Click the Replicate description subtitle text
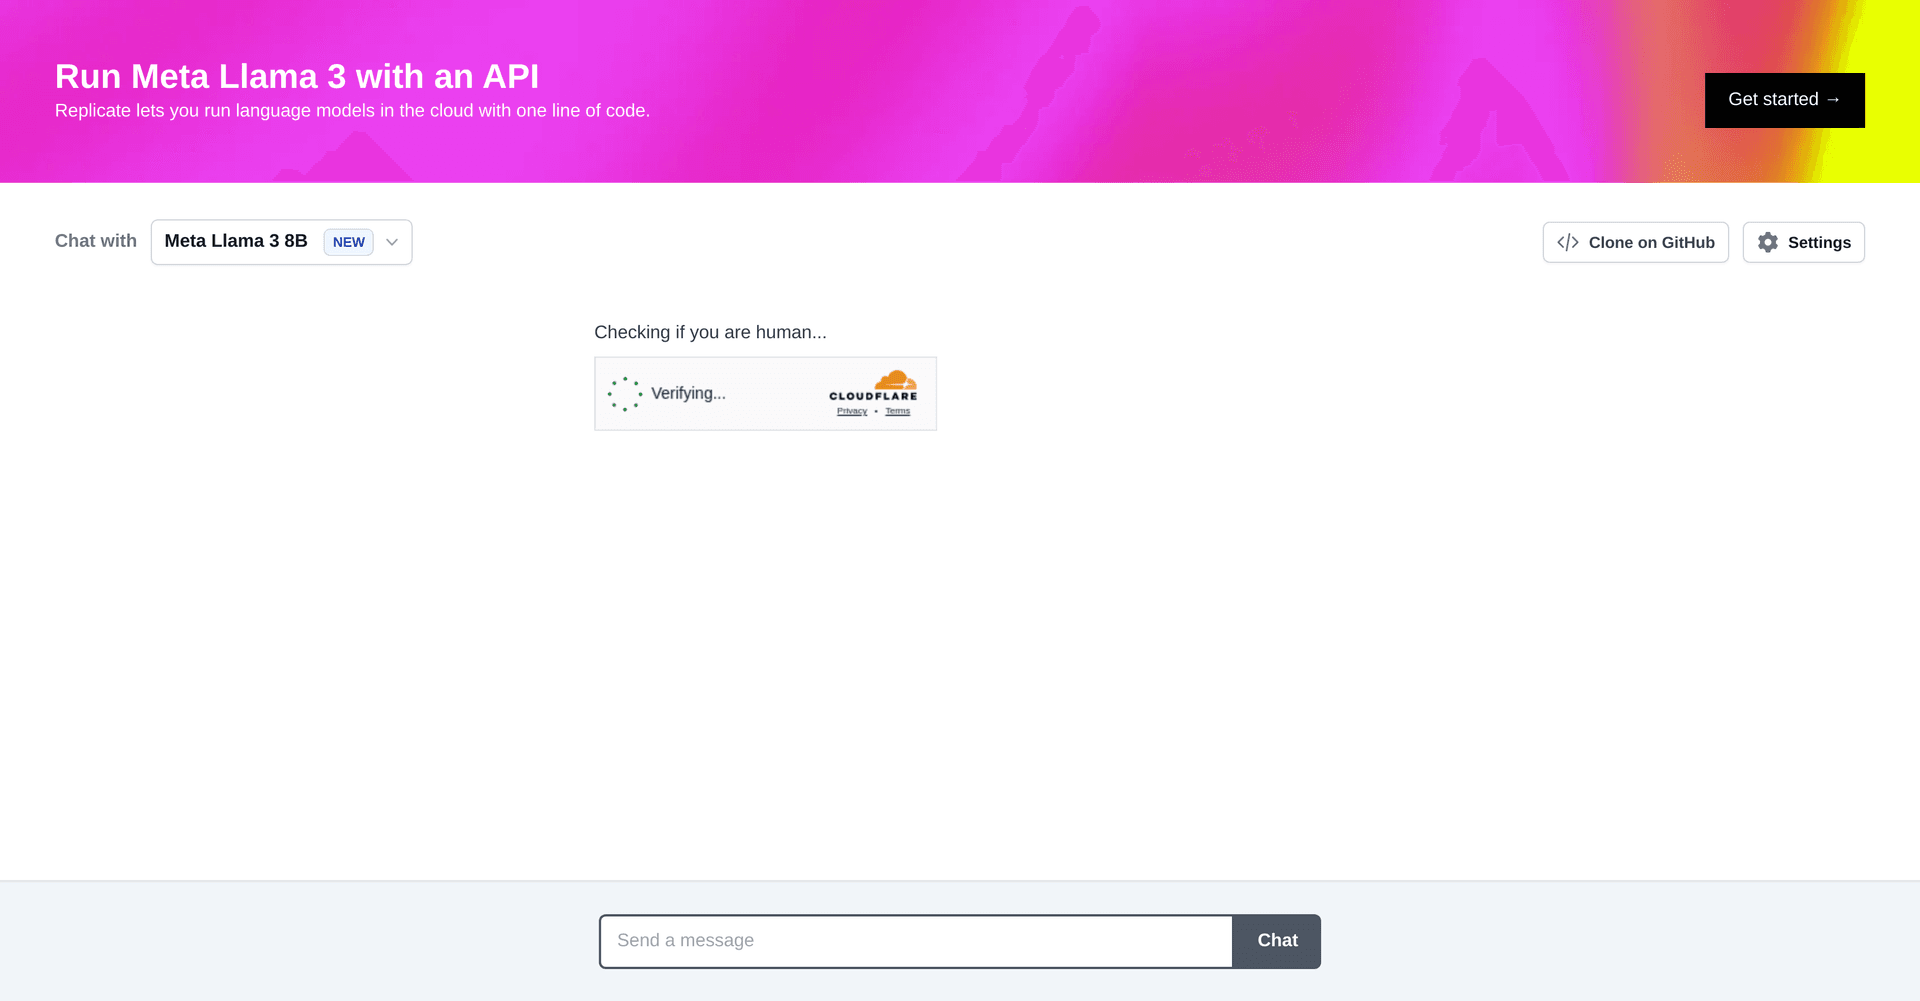Viewport: 1920px width, 1001px height. click(352, 110)
